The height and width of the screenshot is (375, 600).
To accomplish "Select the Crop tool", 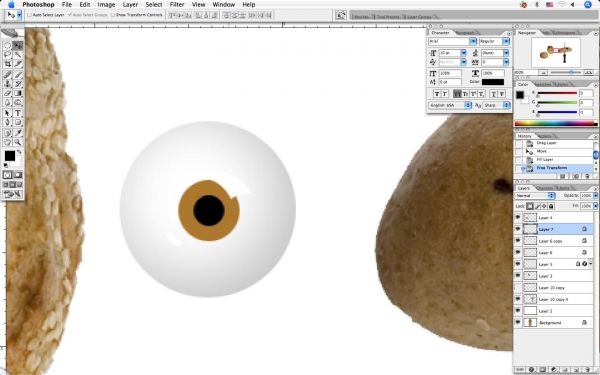I will pos(7,64).
